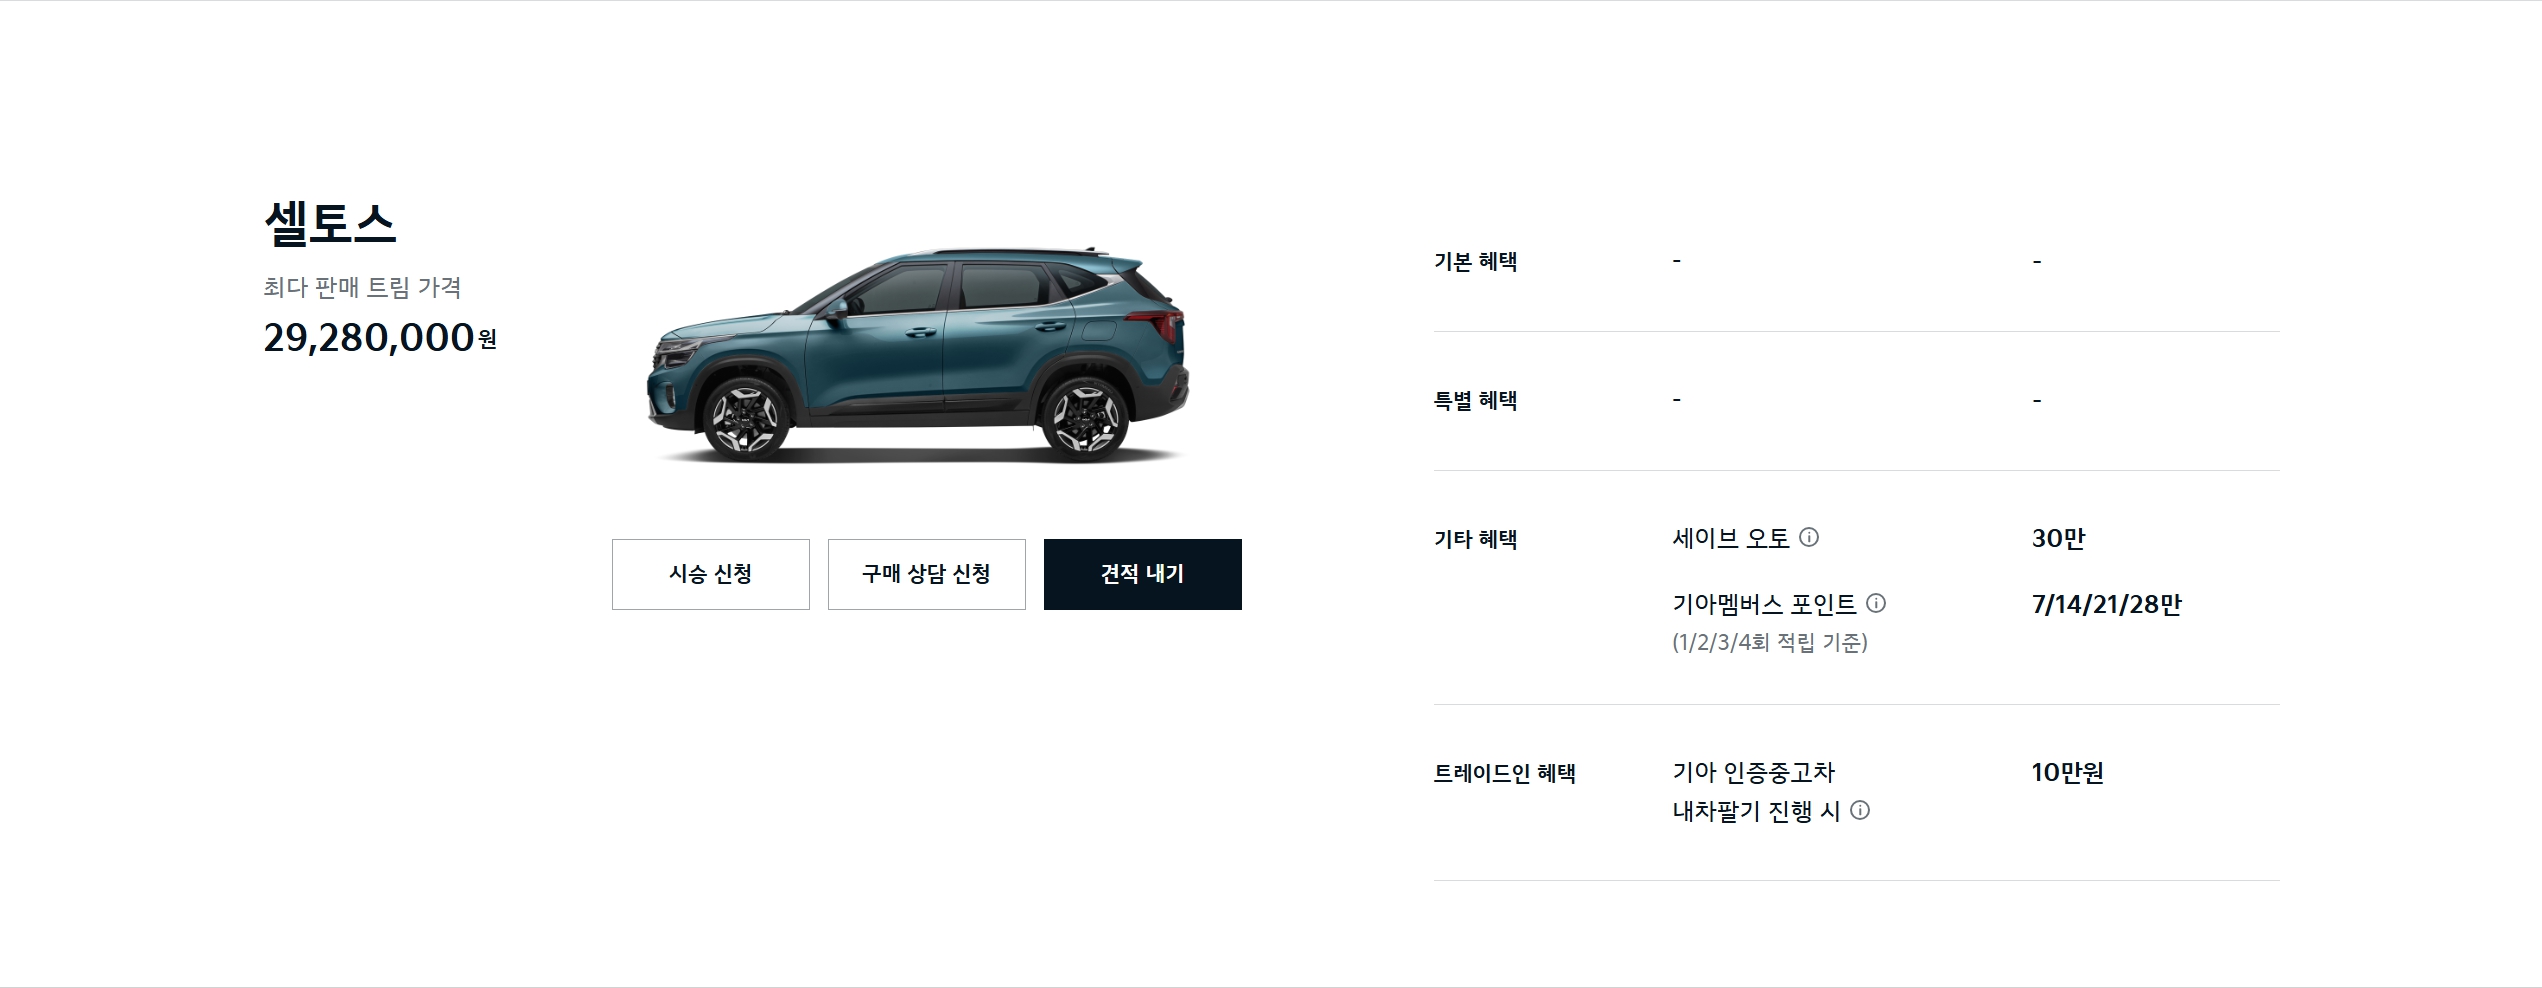Show info for 내차팔기 진행 시
The width and height of the screenshot is (2542, 988).
pyautogui.click(x=1860, y=810)
